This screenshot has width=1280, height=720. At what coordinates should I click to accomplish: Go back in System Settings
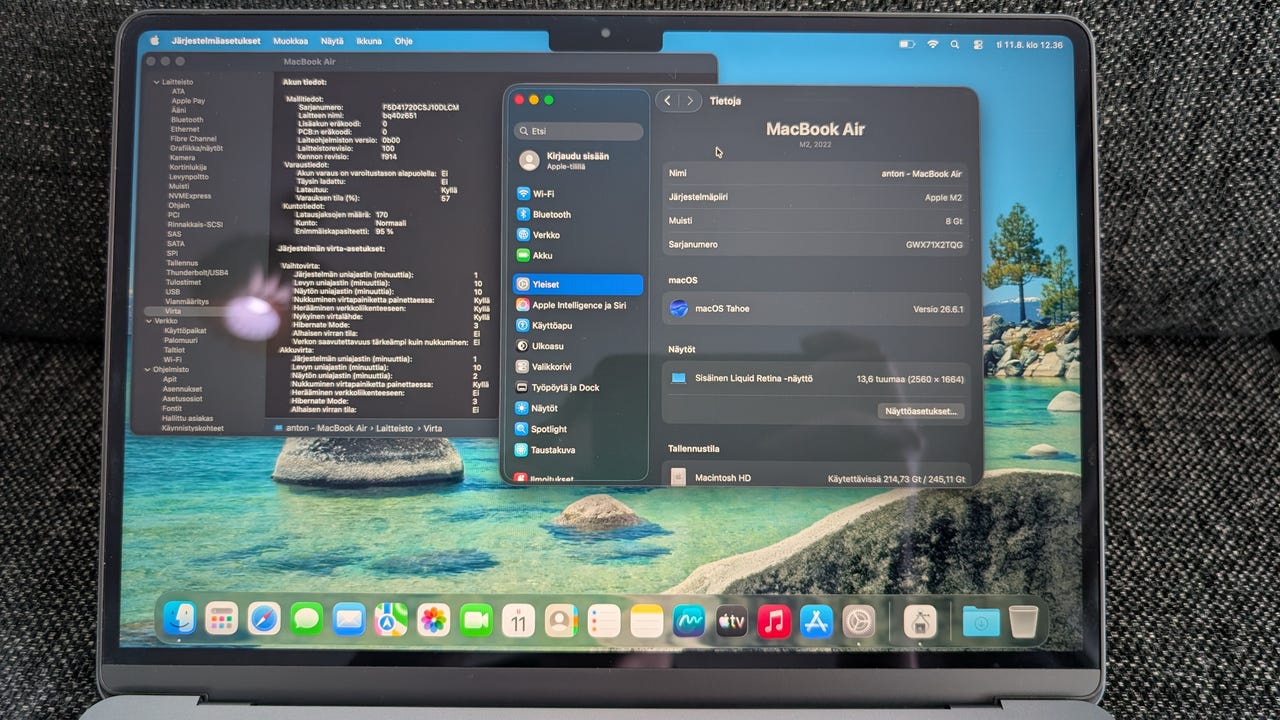[668, 101]
